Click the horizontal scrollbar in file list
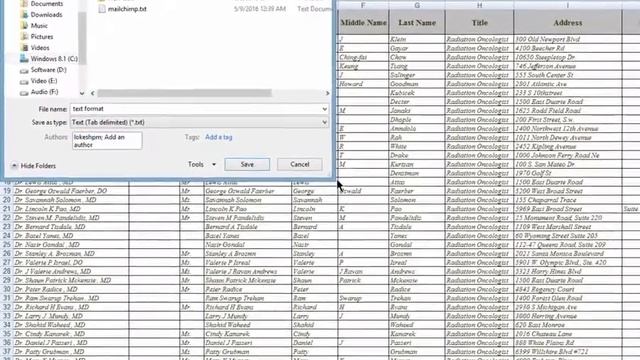 (184, 93)
